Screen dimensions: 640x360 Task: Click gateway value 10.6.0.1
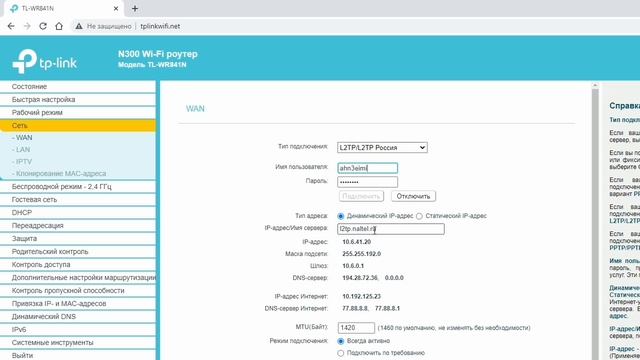(x=353, y=266)
